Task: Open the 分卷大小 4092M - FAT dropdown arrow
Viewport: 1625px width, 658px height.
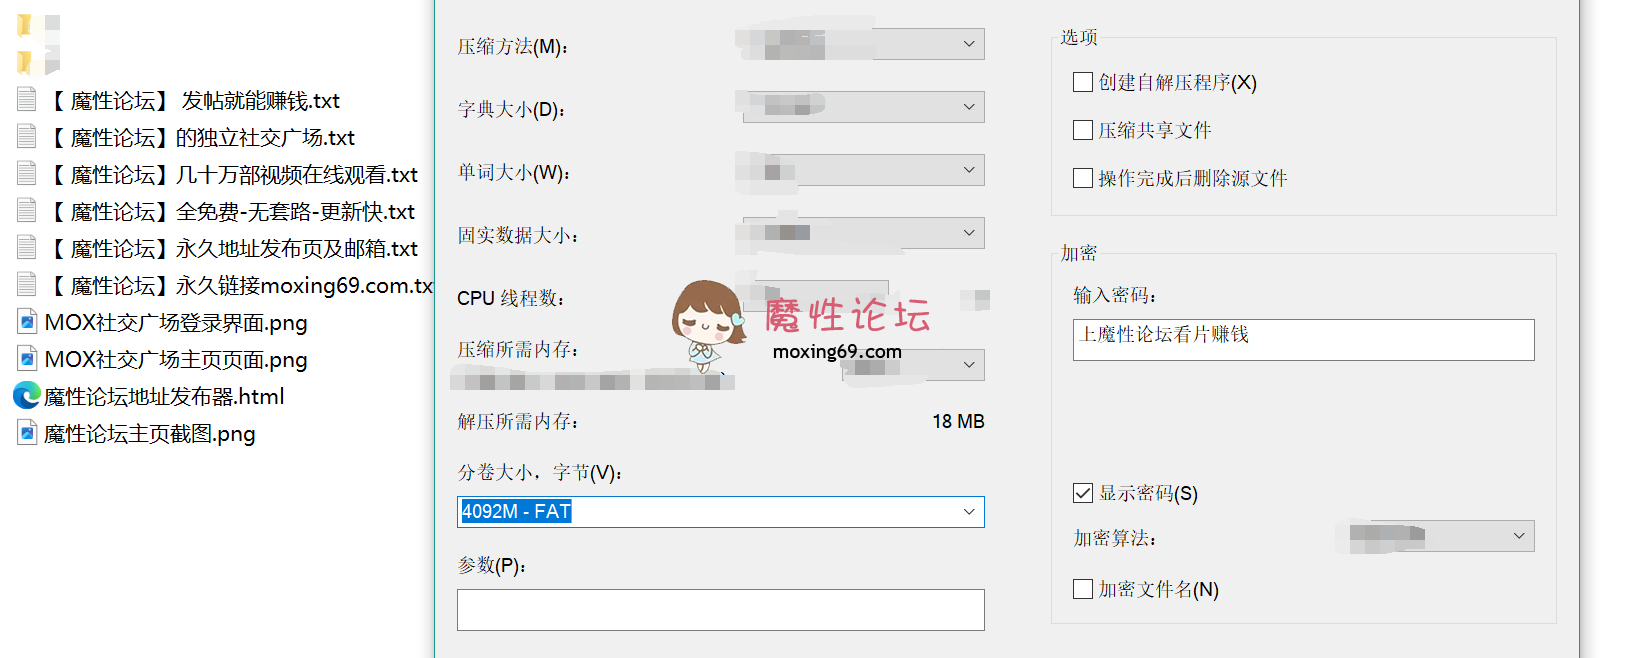Action: pos(969,512)
